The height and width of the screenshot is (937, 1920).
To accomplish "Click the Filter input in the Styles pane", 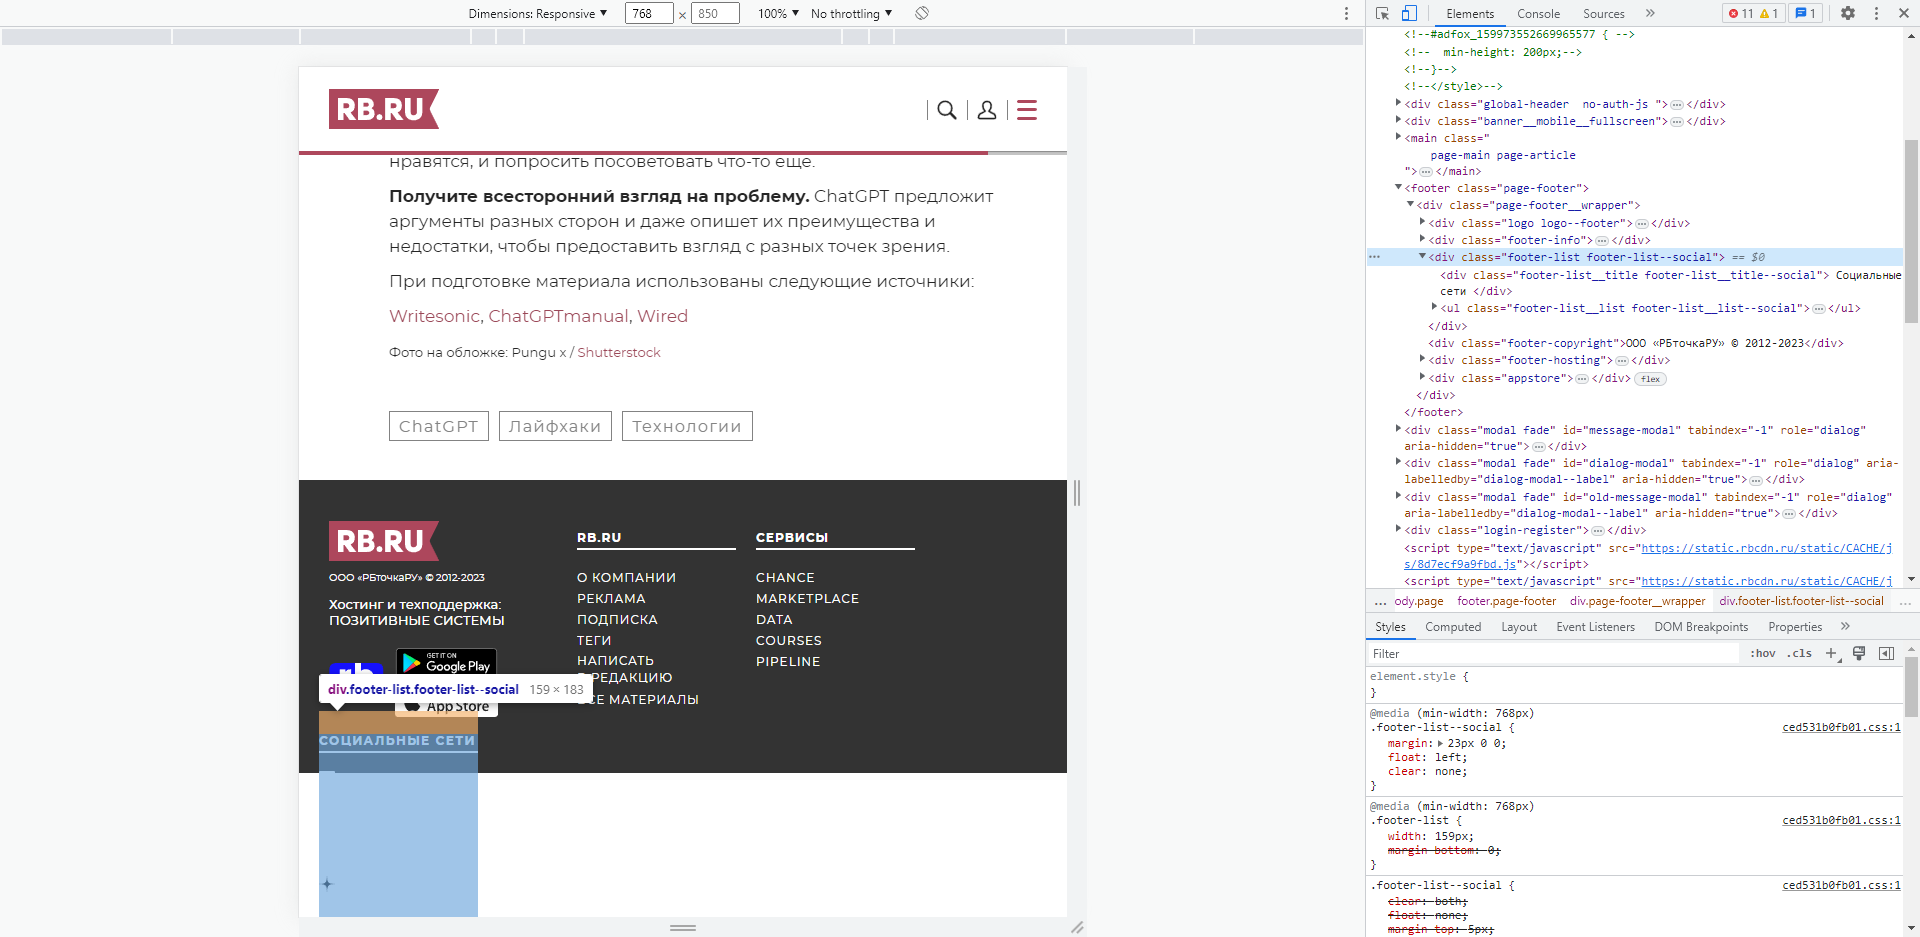I will pyautogui.click(x=1450, y=653).
